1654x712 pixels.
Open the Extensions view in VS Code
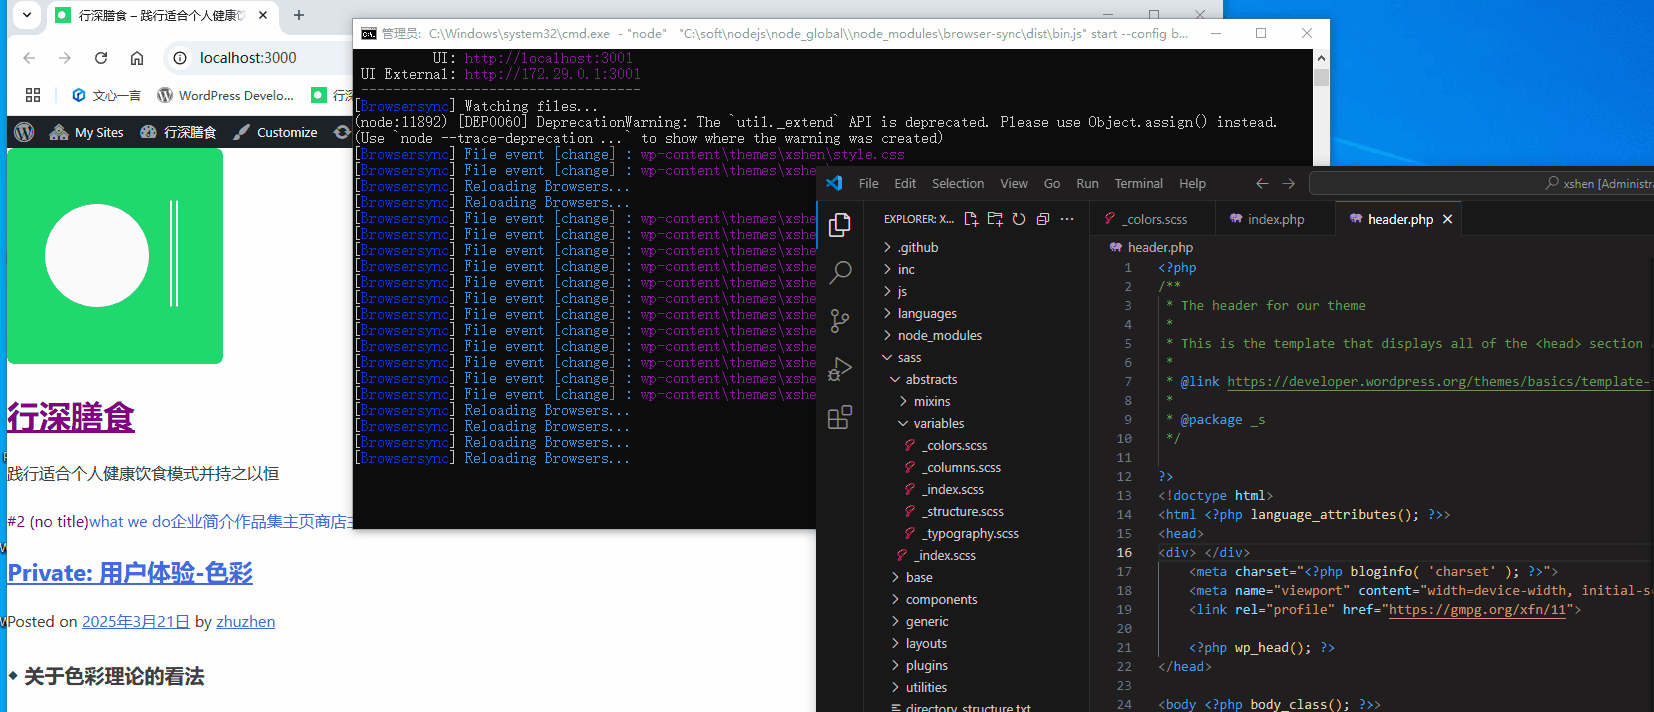tap(840, 417)
